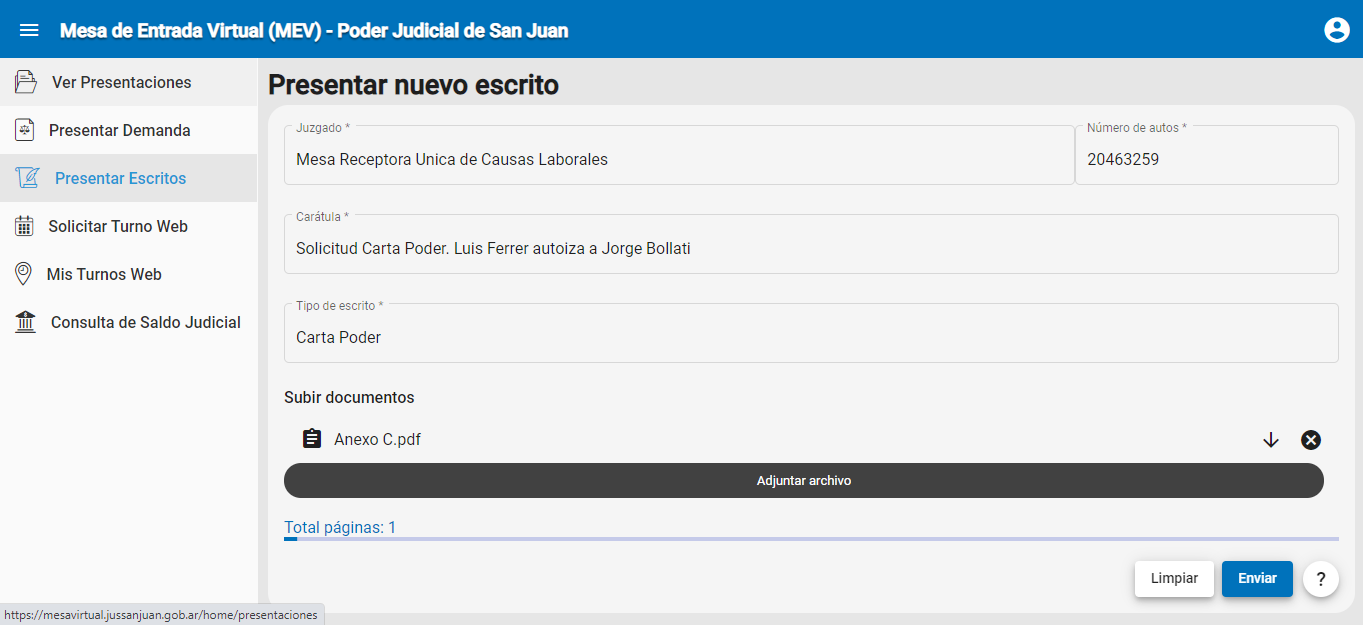This screenshot has width=1363, height=625.
Task: Click the Limpiar button
Action: coord(1174,578)
